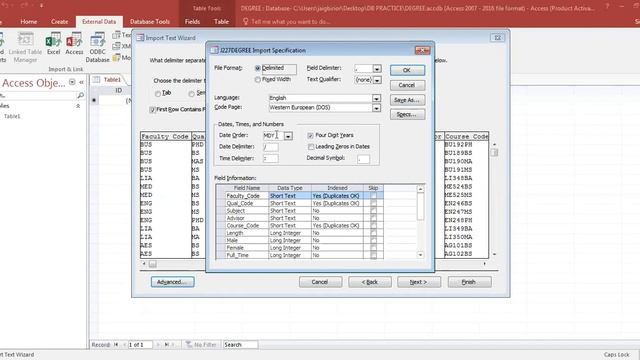Open the Code Page dropdown
640x360 pixels.
[376, 108]
